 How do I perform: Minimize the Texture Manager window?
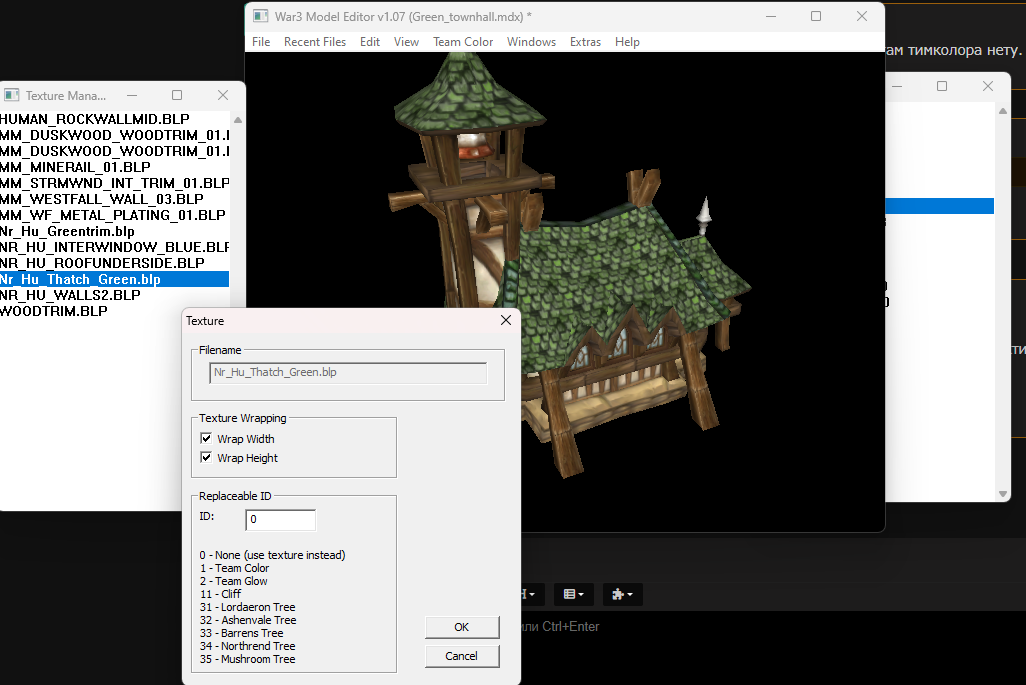(132, 96)
